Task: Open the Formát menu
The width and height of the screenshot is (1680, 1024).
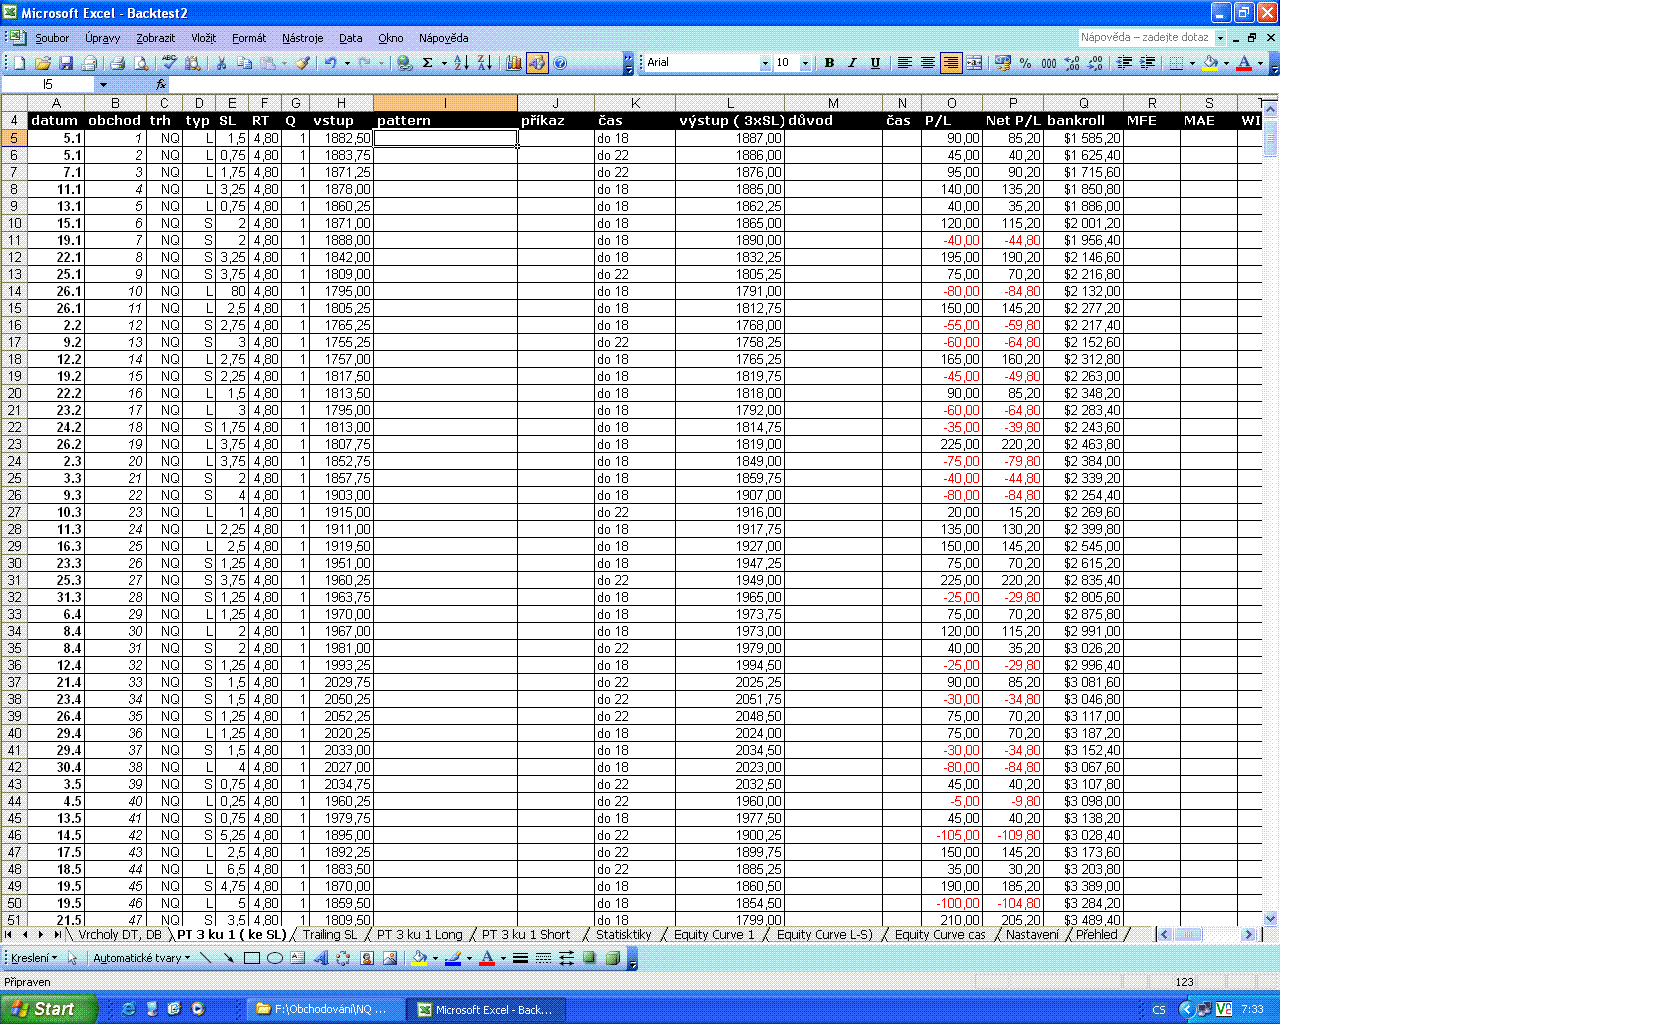Action: (x=249, y=38)
